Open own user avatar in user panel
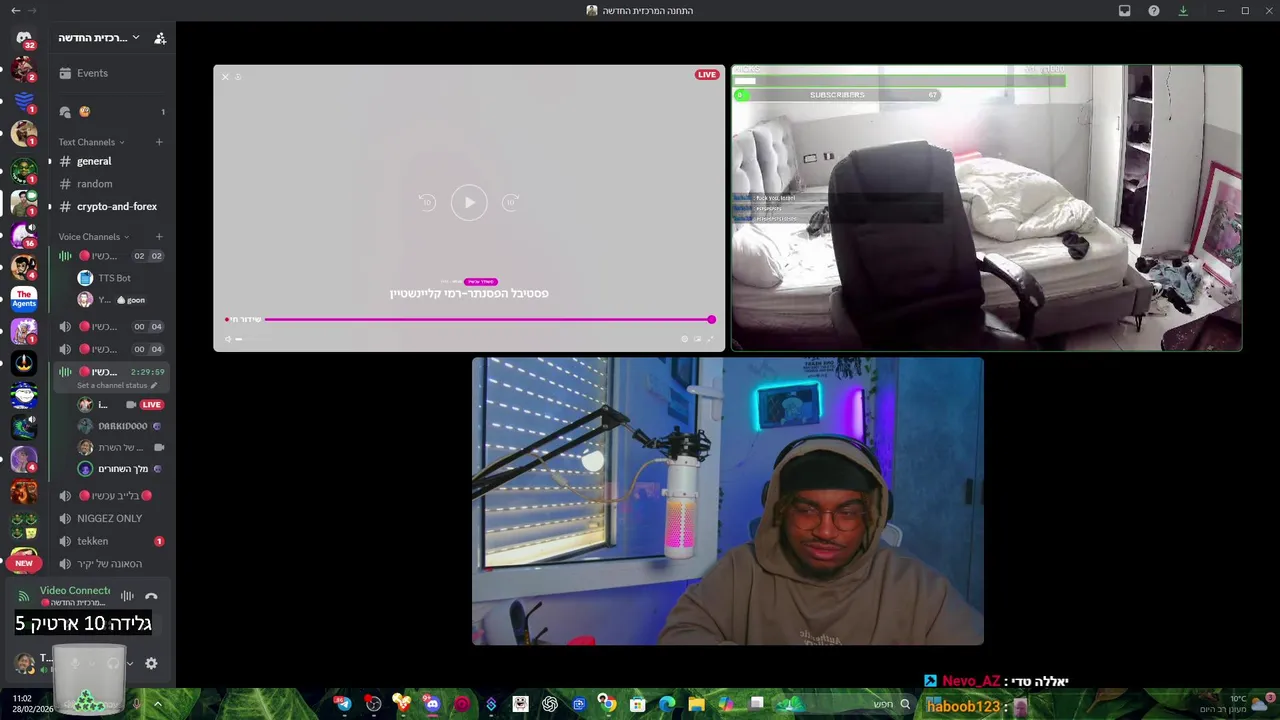This screenshot has height=720, width=1280. 24,663
